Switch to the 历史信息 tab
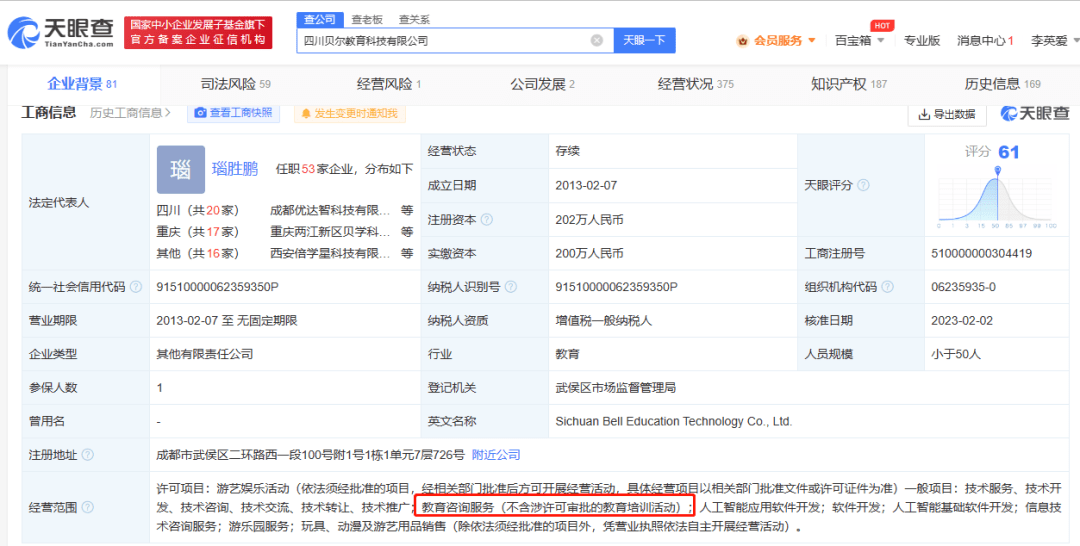The width and height of the screenshot is (1080, 546). click(x=1003, y=85)
